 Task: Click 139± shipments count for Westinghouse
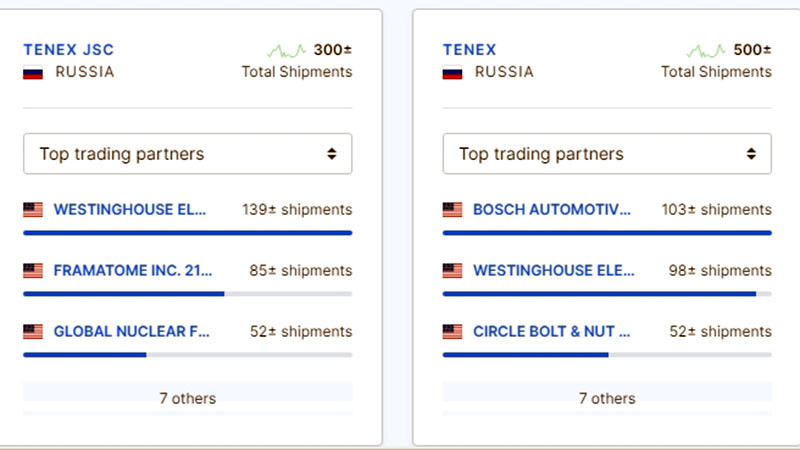[x=297, y=210]
